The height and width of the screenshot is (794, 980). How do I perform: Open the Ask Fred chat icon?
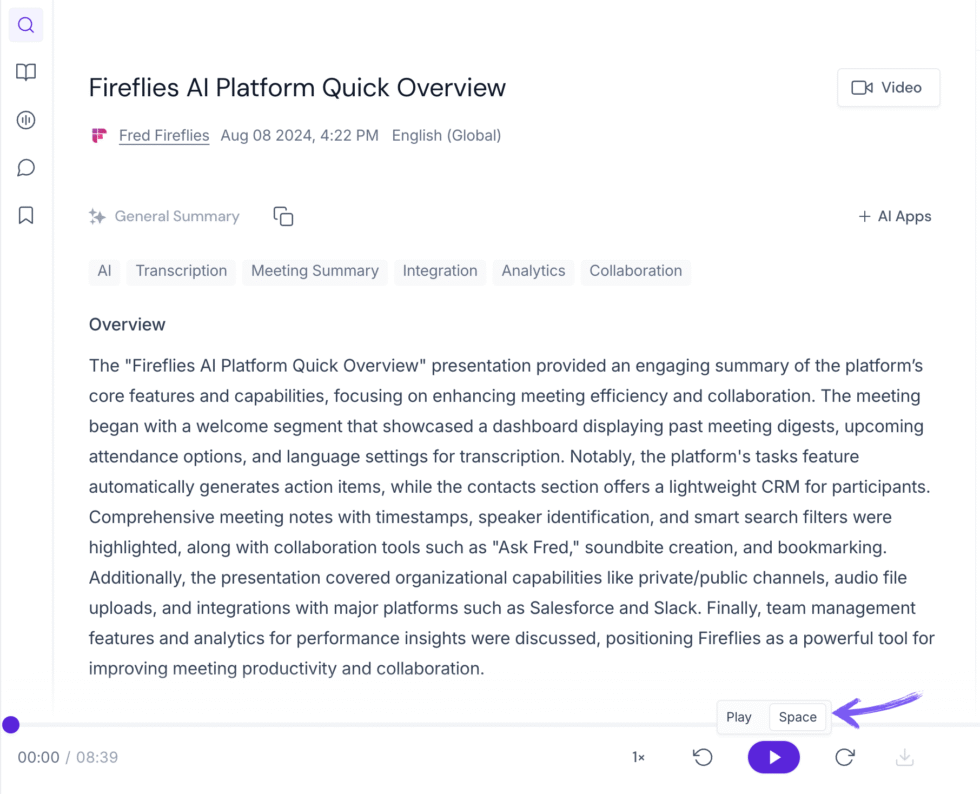(x=25, y=167)
